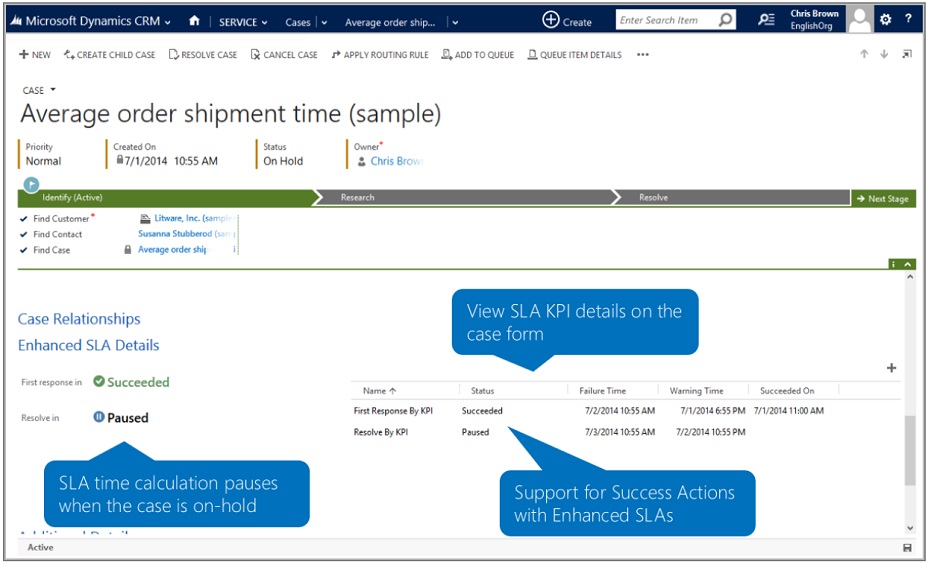928x562 pixels.
Task: Click the save icon in status bar
Action: click(x=908, y=548)
